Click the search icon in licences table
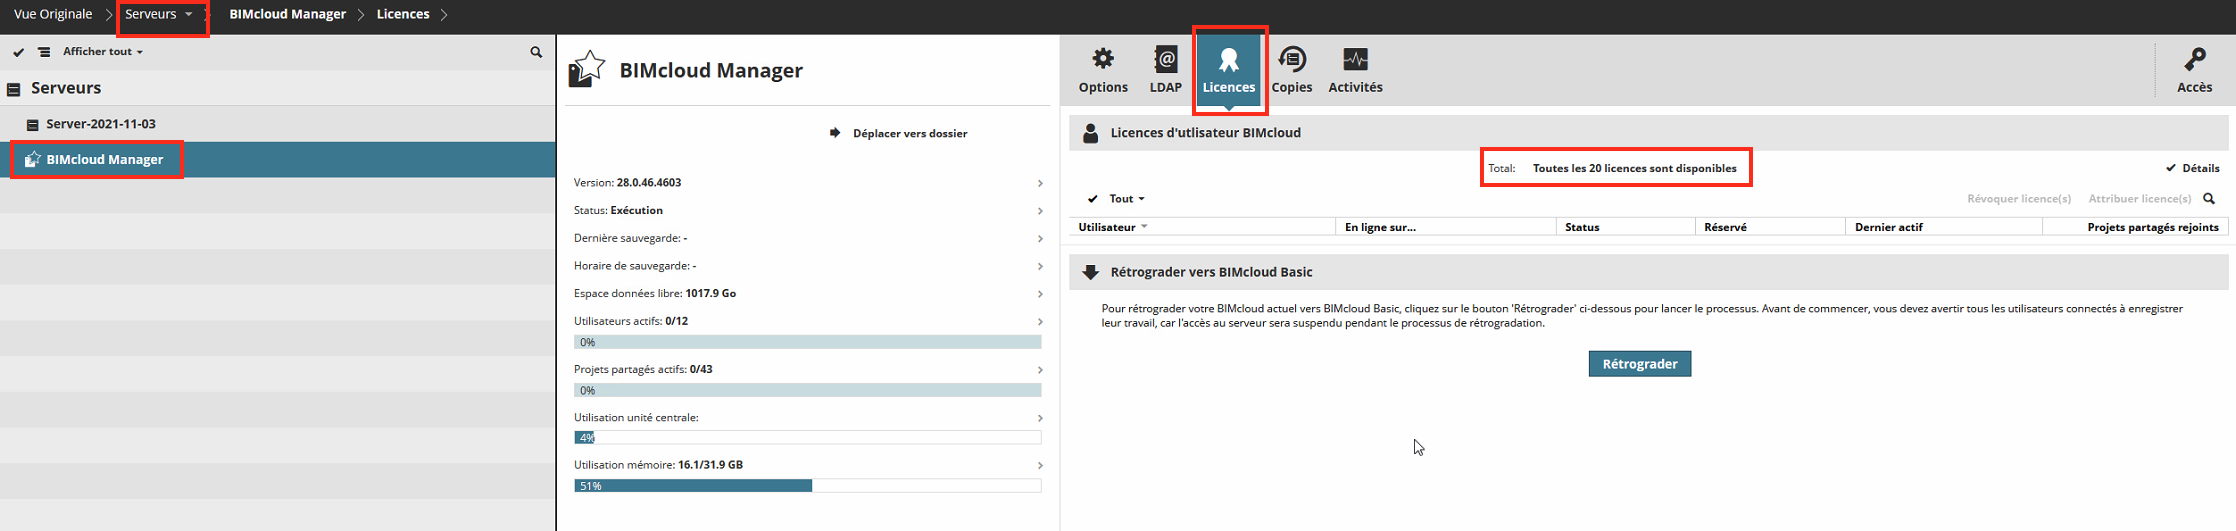This screenshot has width=2236, height=531. [x=2209, y=199]
